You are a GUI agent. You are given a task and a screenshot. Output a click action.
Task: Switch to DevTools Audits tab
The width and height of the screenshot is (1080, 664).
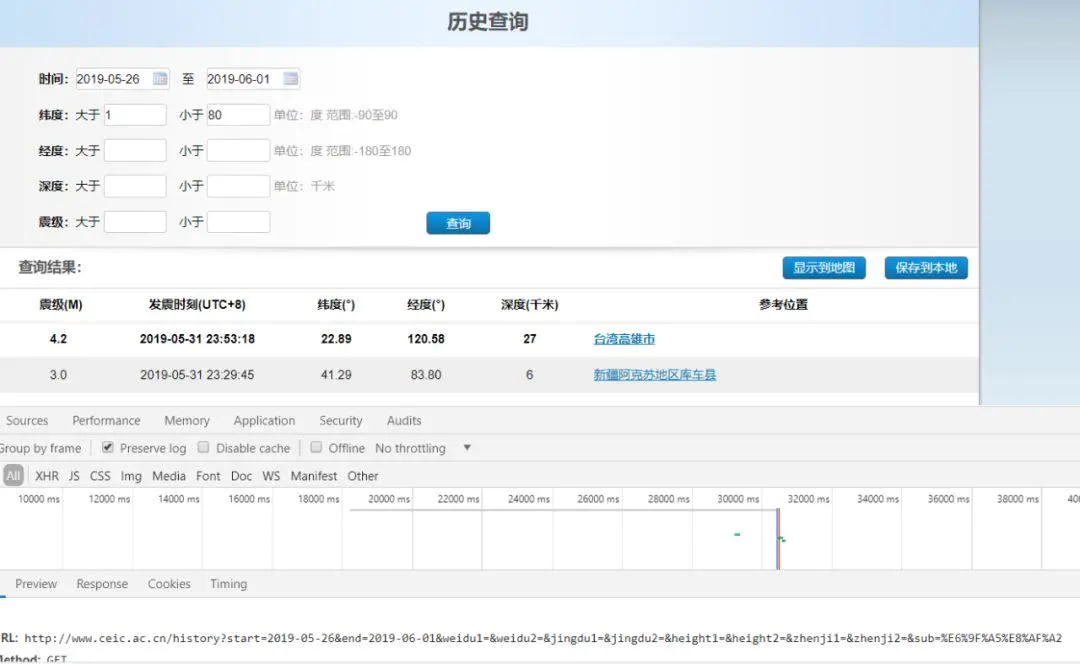point(404,420)
